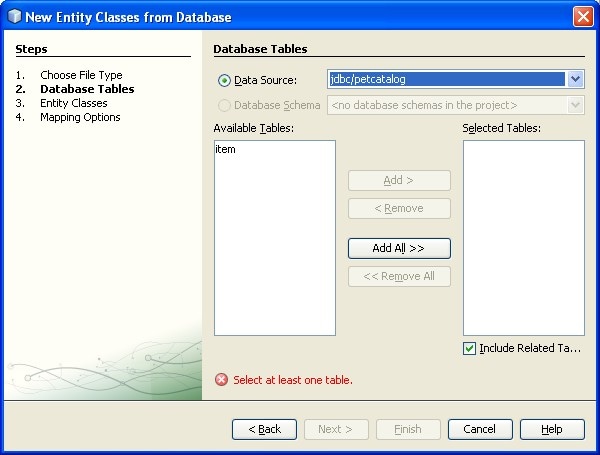Close the New Entity Classes dialog
This screenshot has width=600, height=455.
(583, 17)
